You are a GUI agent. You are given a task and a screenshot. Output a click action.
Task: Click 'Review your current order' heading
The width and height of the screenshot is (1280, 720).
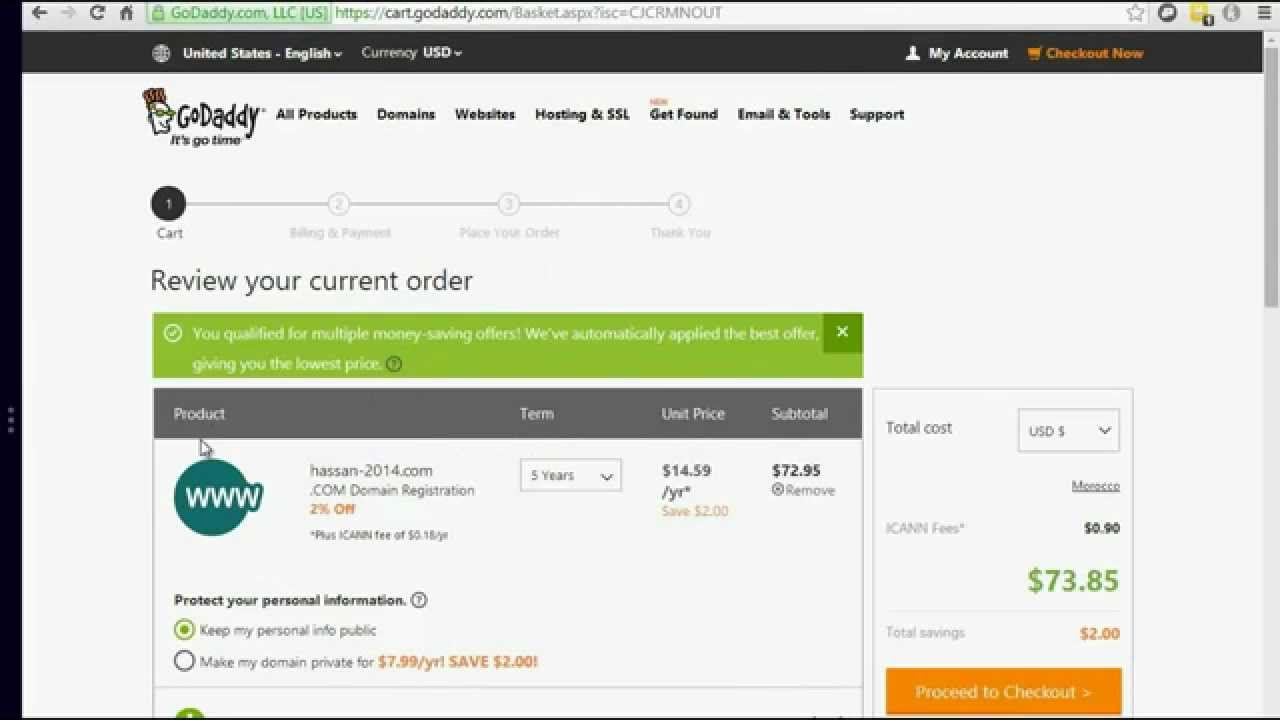311,281
